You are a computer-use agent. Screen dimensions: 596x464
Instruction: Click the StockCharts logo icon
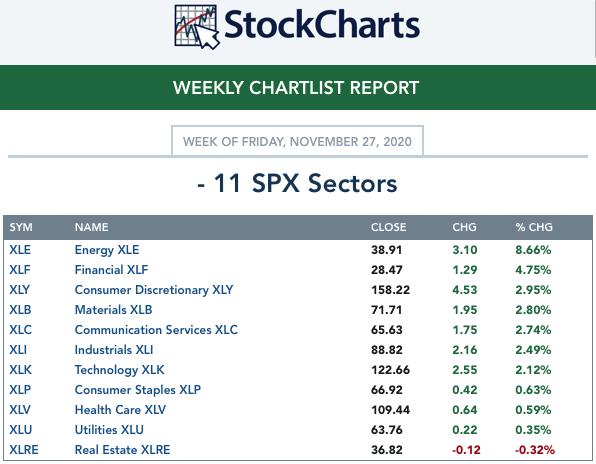pyautogui.click(x=197, y=27)
